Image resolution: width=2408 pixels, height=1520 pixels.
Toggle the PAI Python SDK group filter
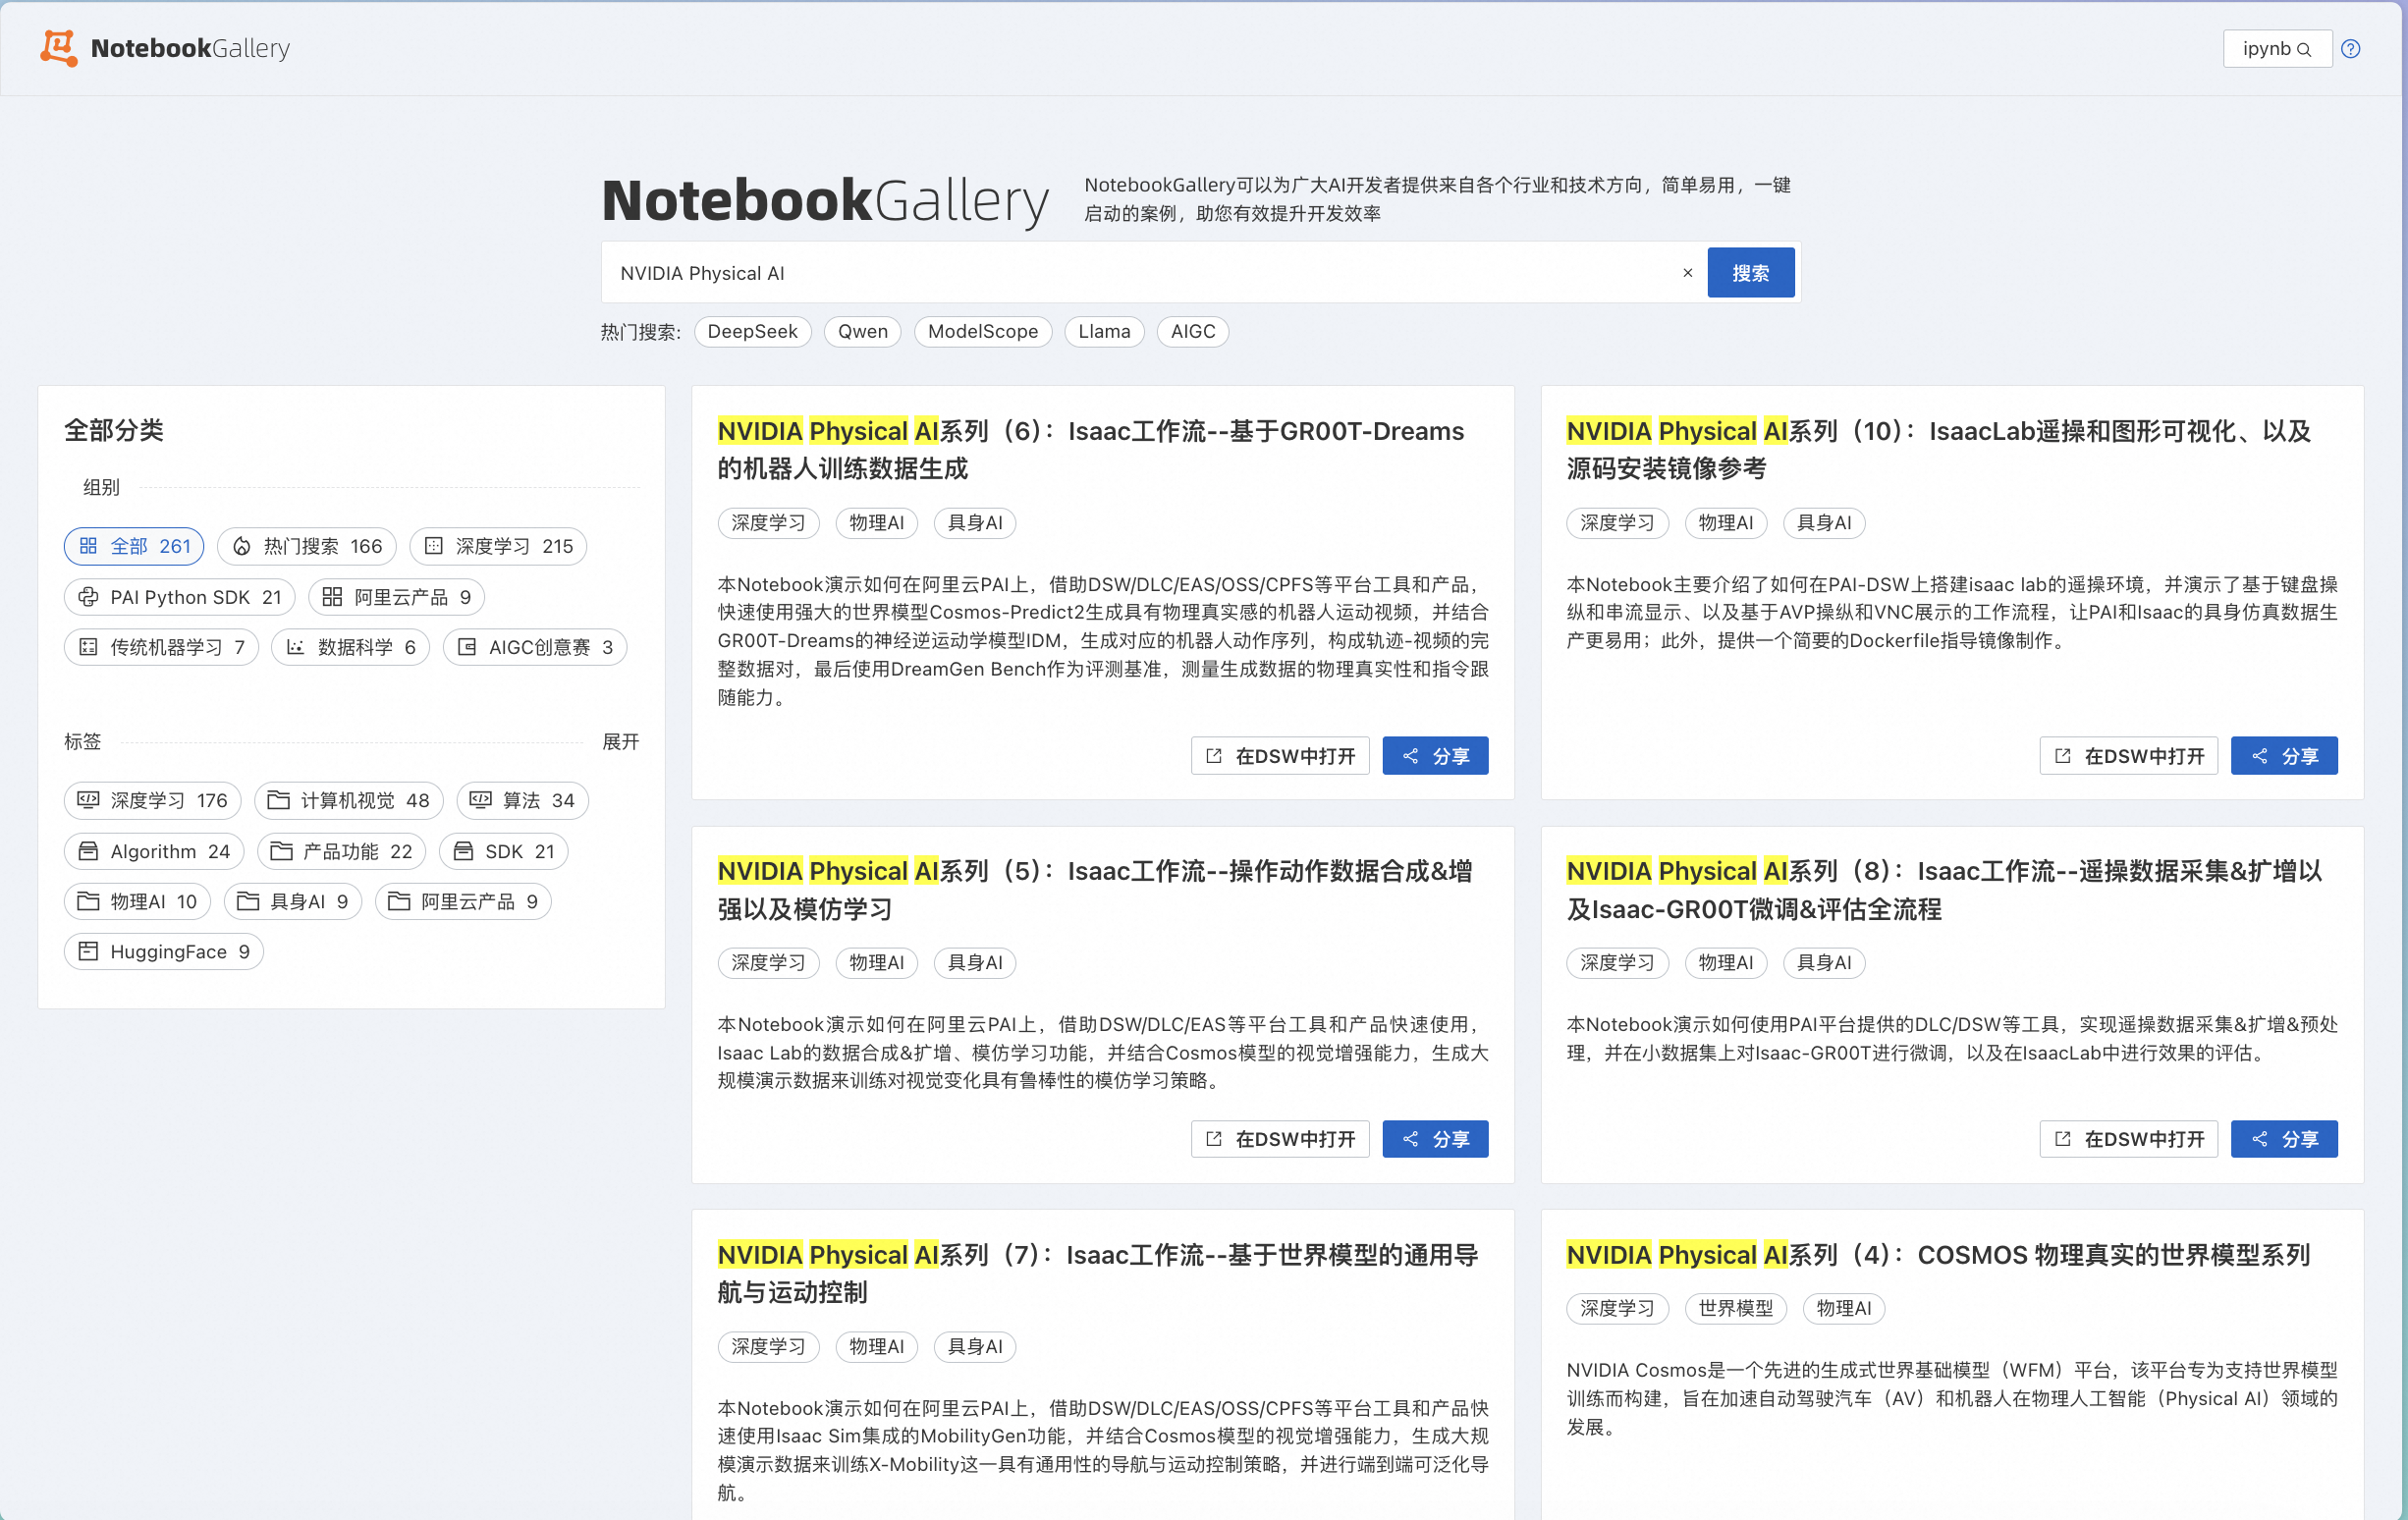point(180,597)
